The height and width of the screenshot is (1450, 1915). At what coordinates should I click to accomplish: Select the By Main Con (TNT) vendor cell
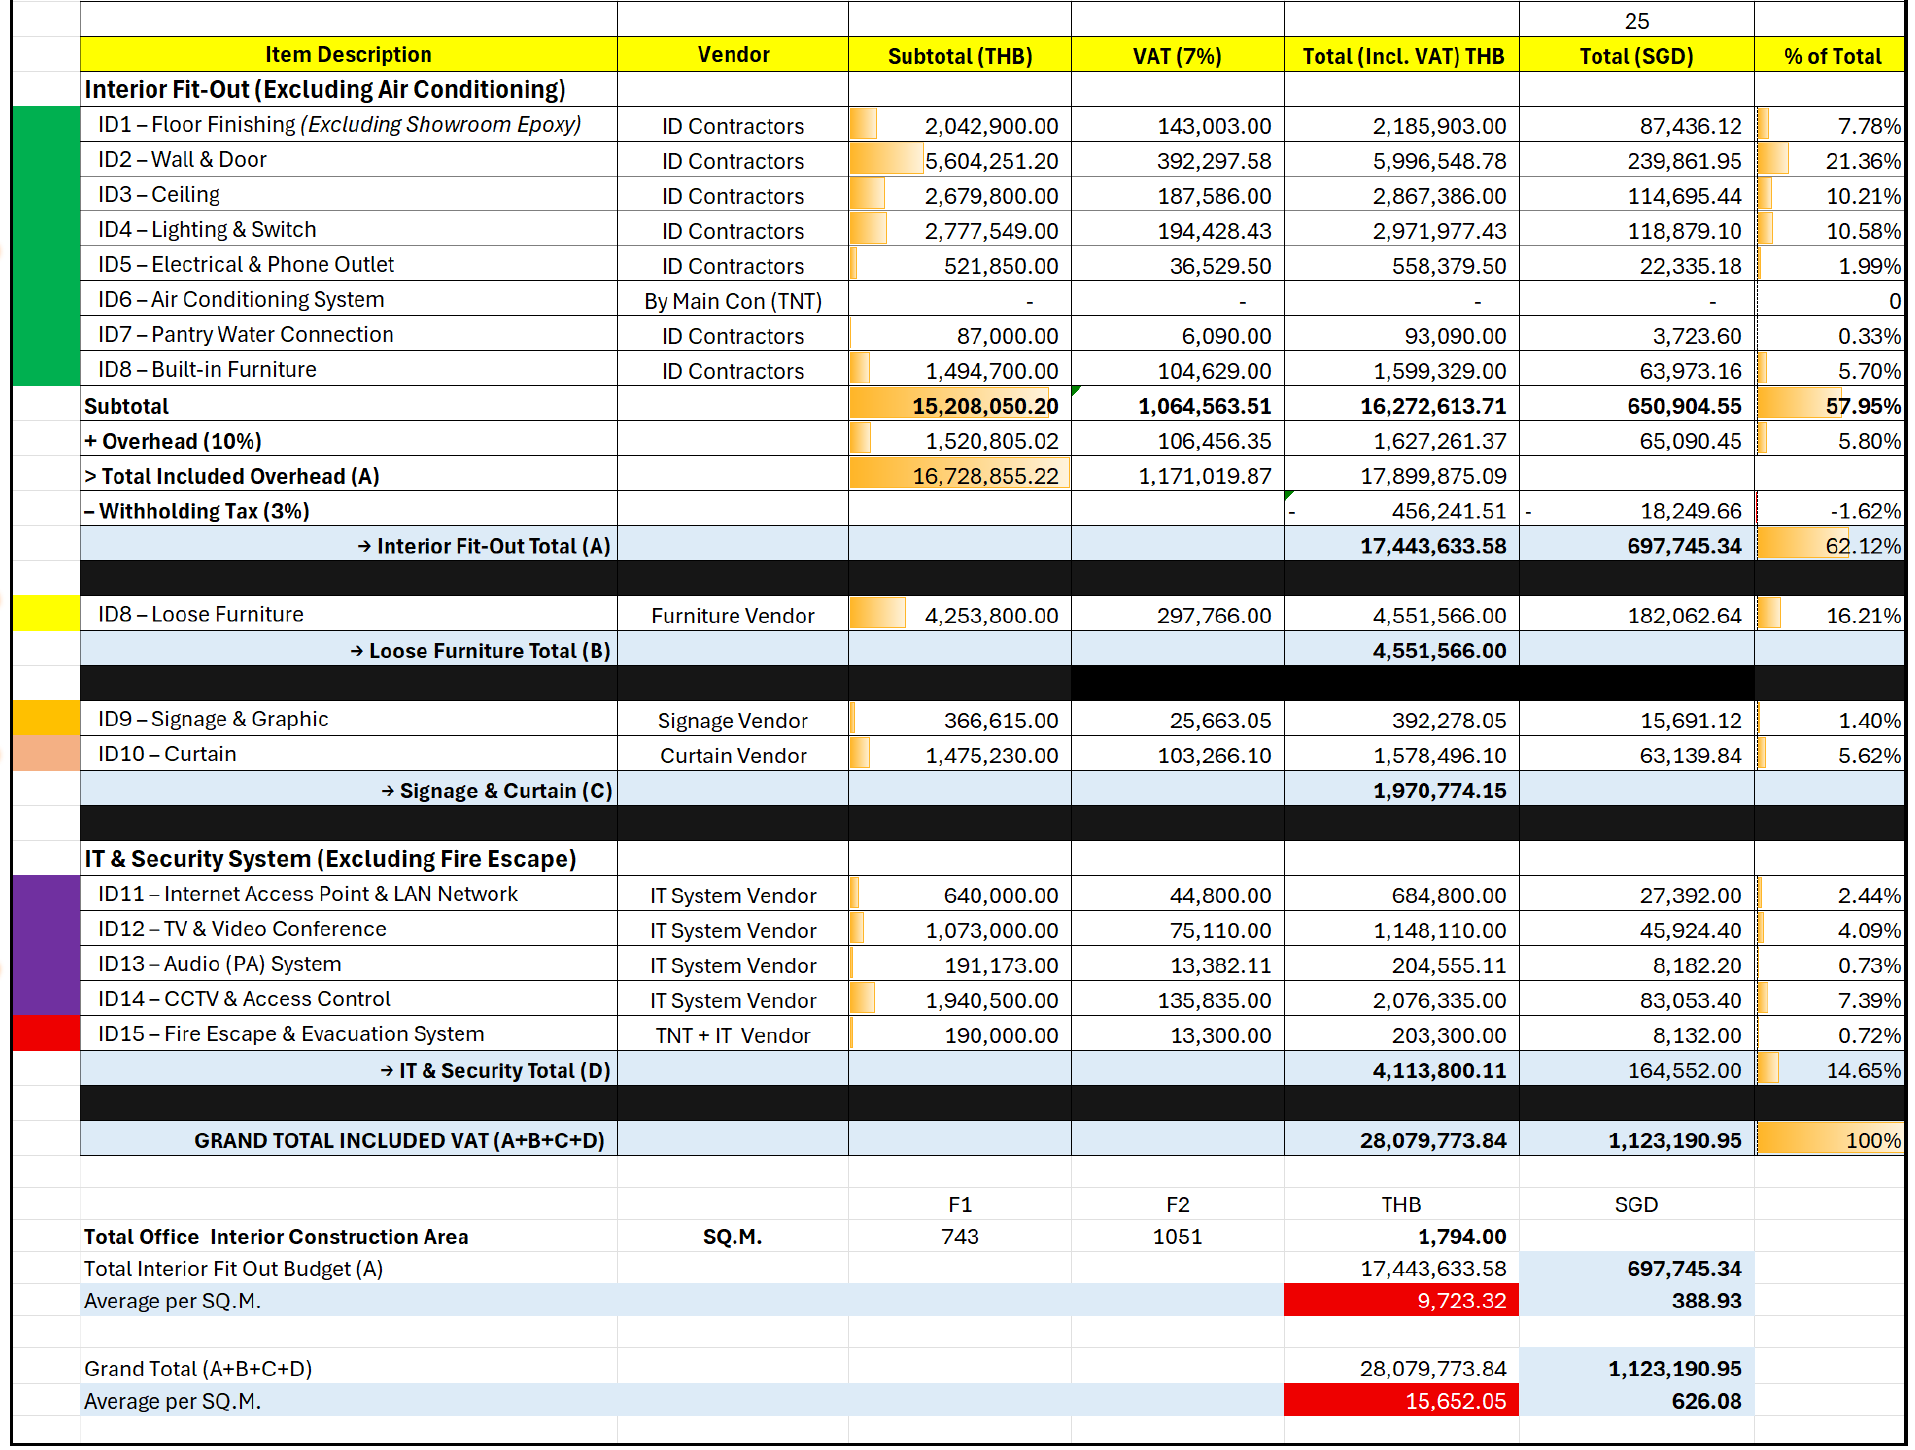pos(732,301)
